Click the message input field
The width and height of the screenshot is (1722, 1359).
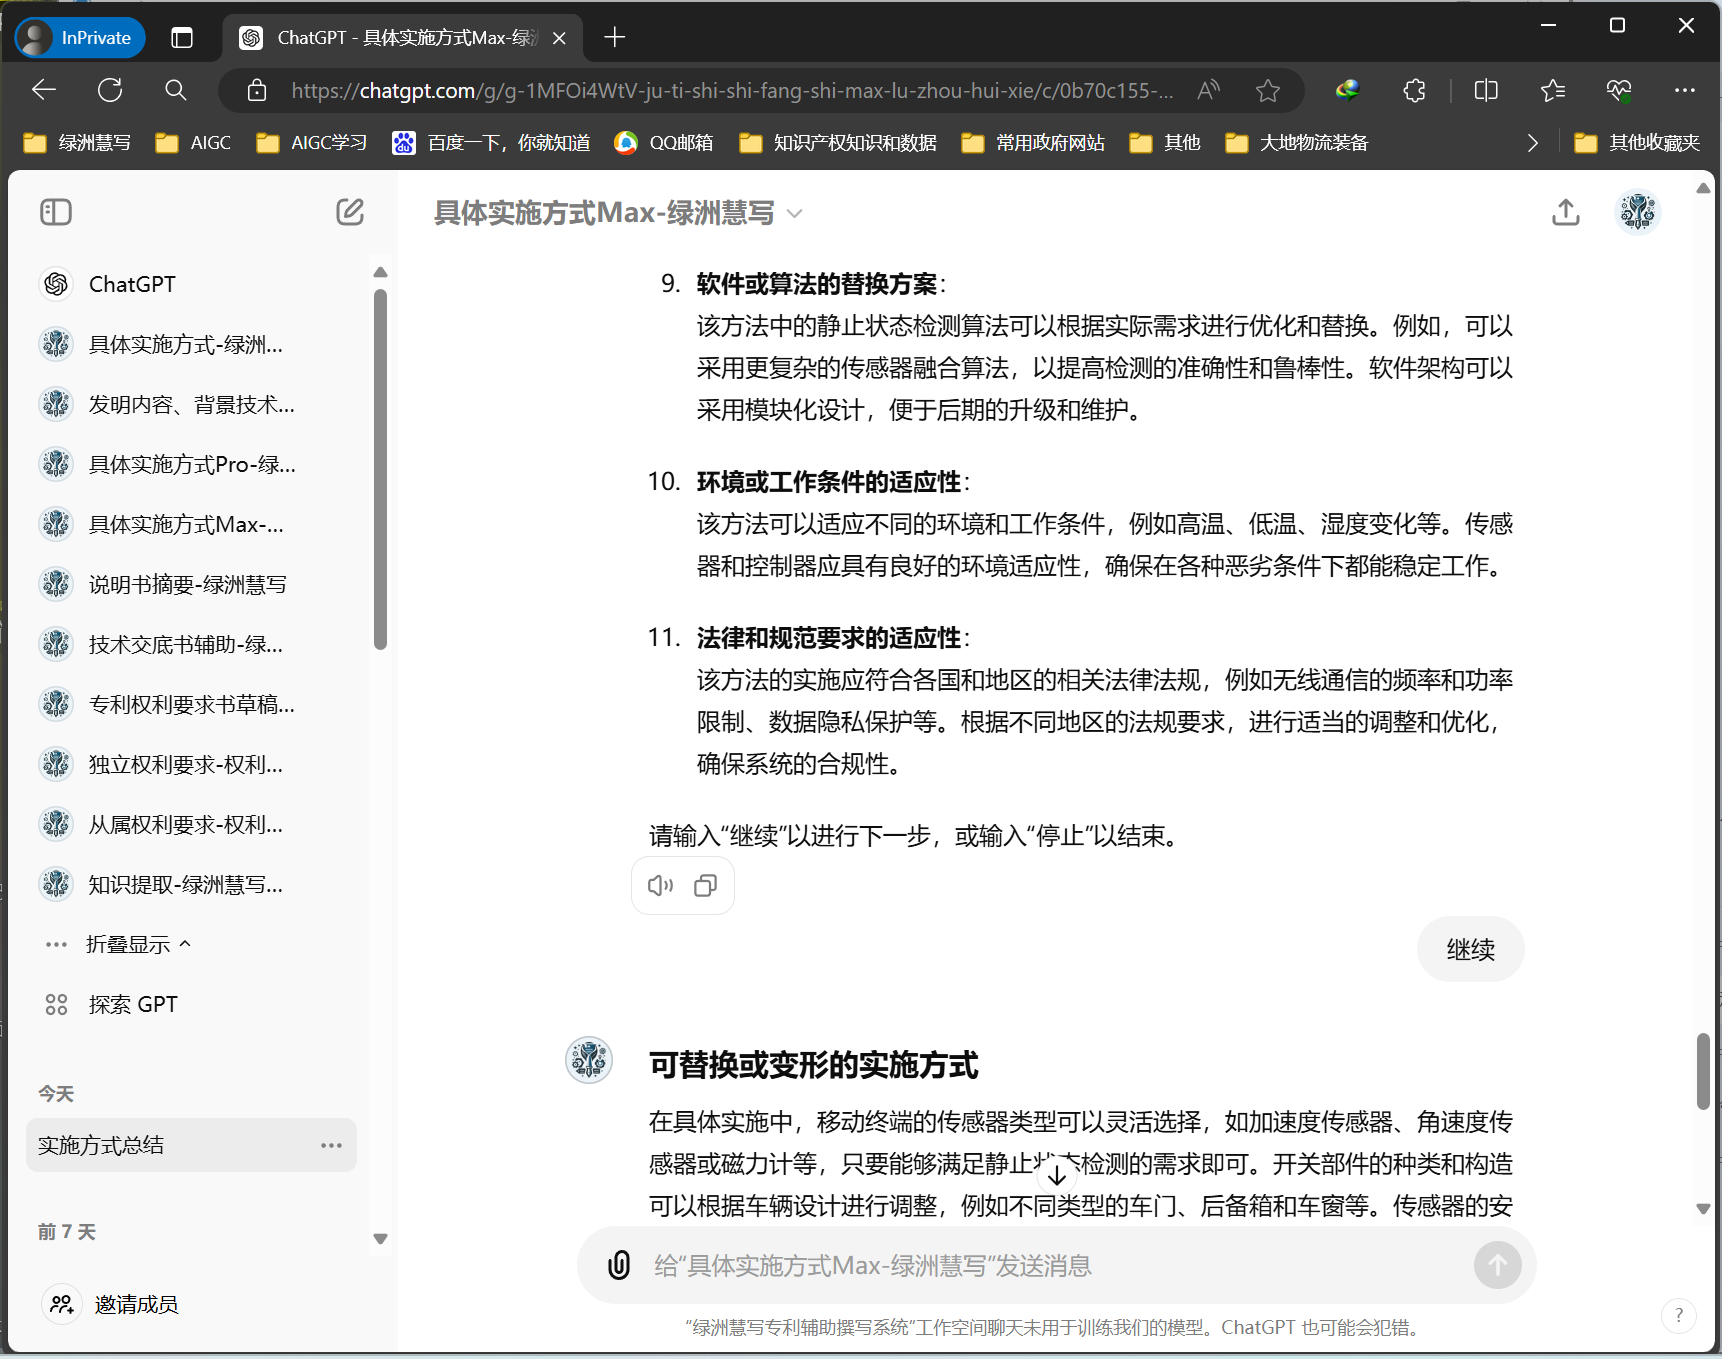click(1000, 1265)
